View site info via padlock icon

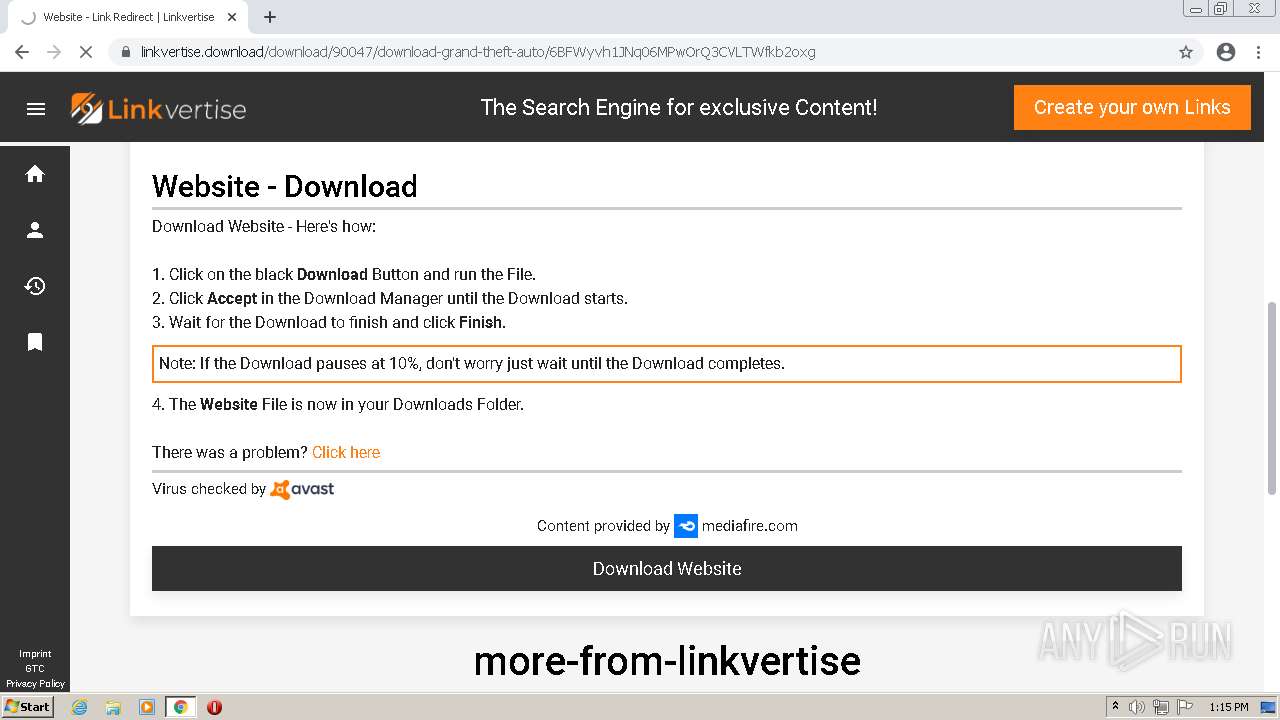(126, 52)
